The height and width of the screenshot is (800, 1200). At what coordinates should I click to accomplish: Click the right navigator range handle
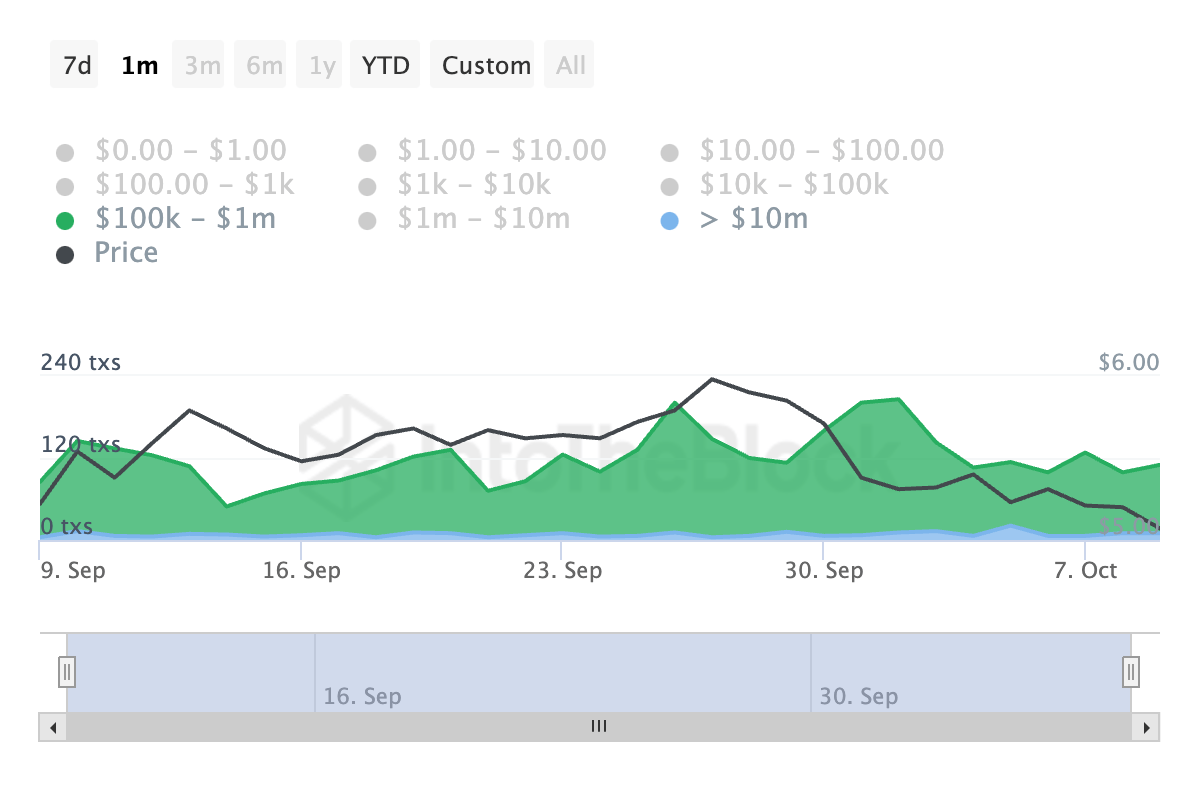[x=1131, y=670]
